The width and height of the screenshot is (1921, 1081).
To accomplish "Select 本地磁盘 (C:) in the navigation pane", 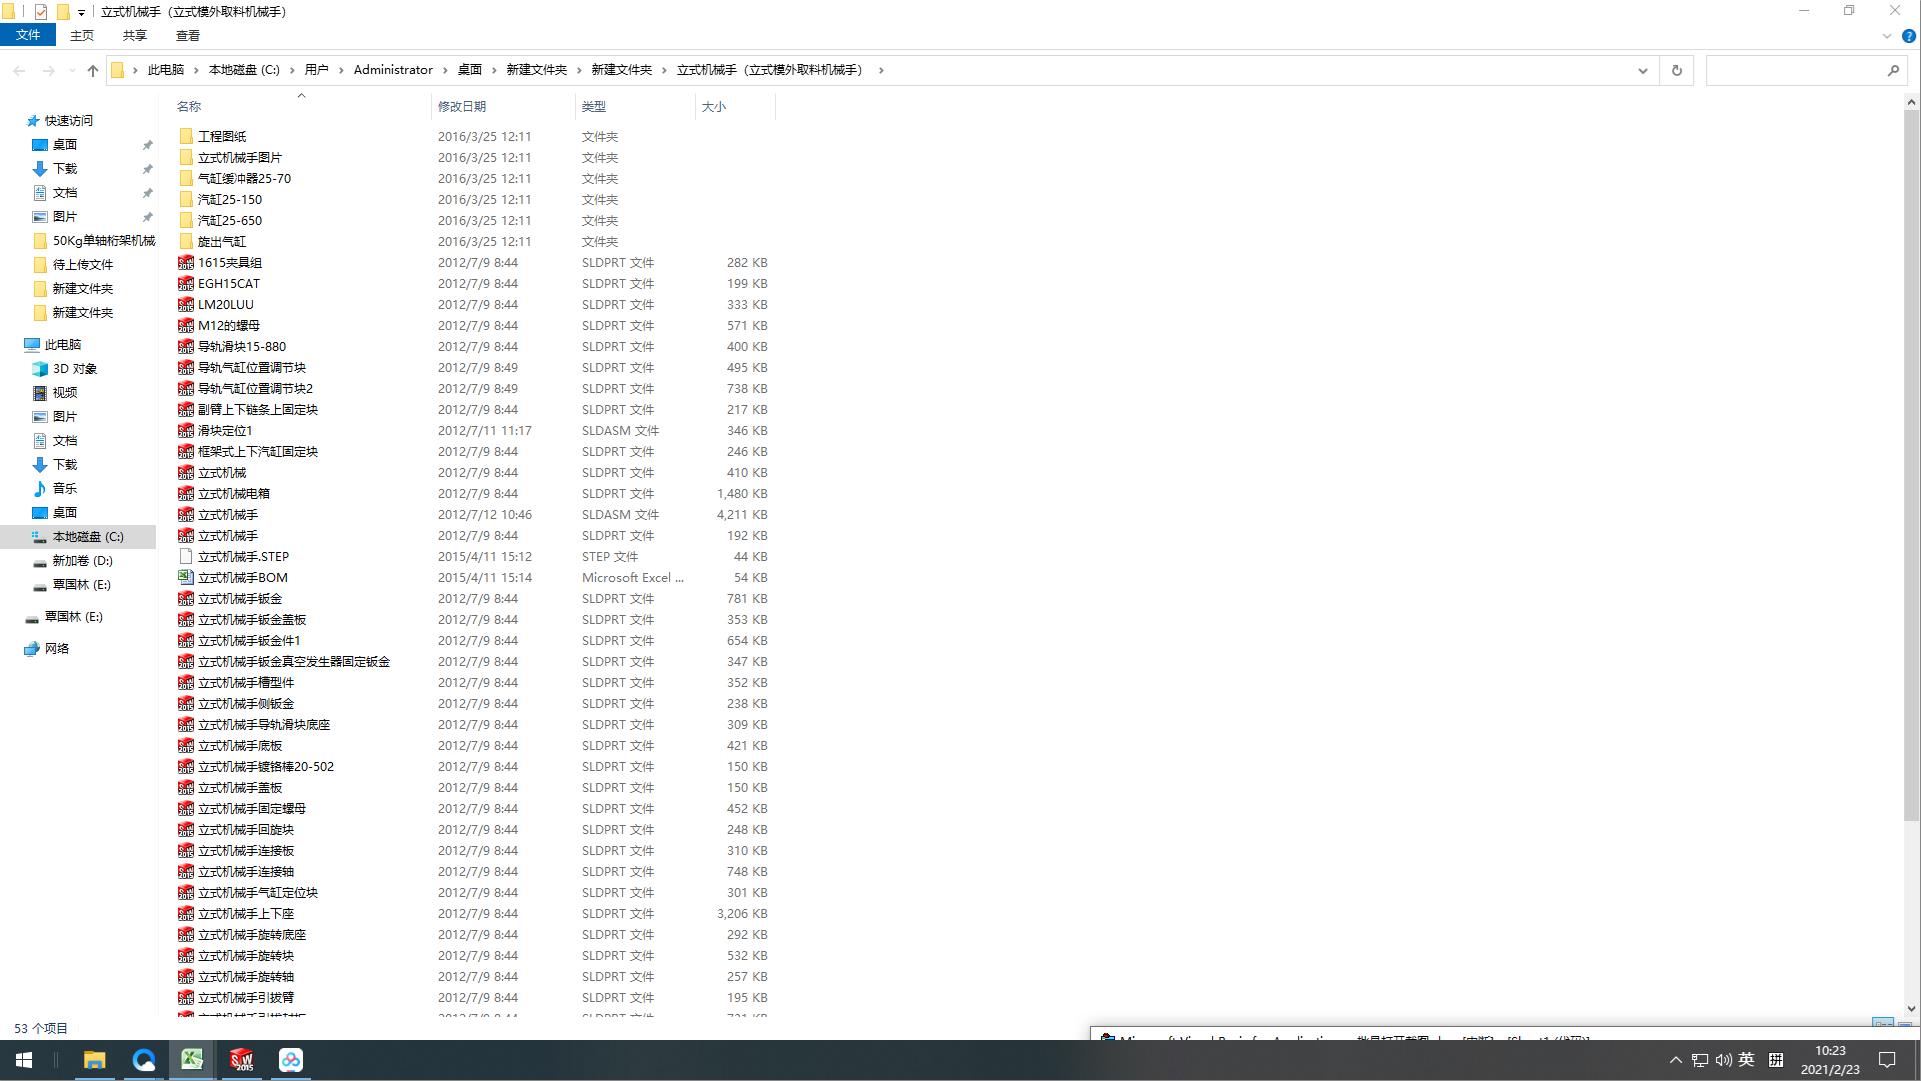I will (88, 537).
